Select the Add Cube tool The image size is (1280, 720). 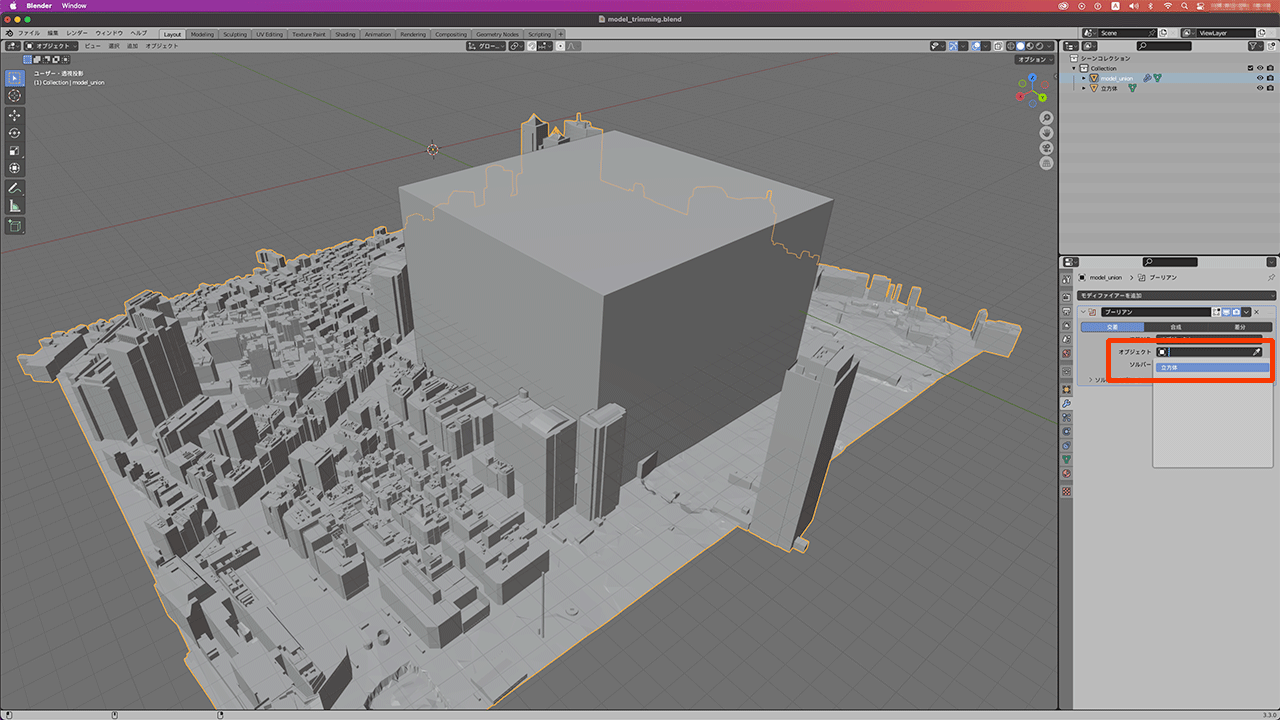click(15, 226)
